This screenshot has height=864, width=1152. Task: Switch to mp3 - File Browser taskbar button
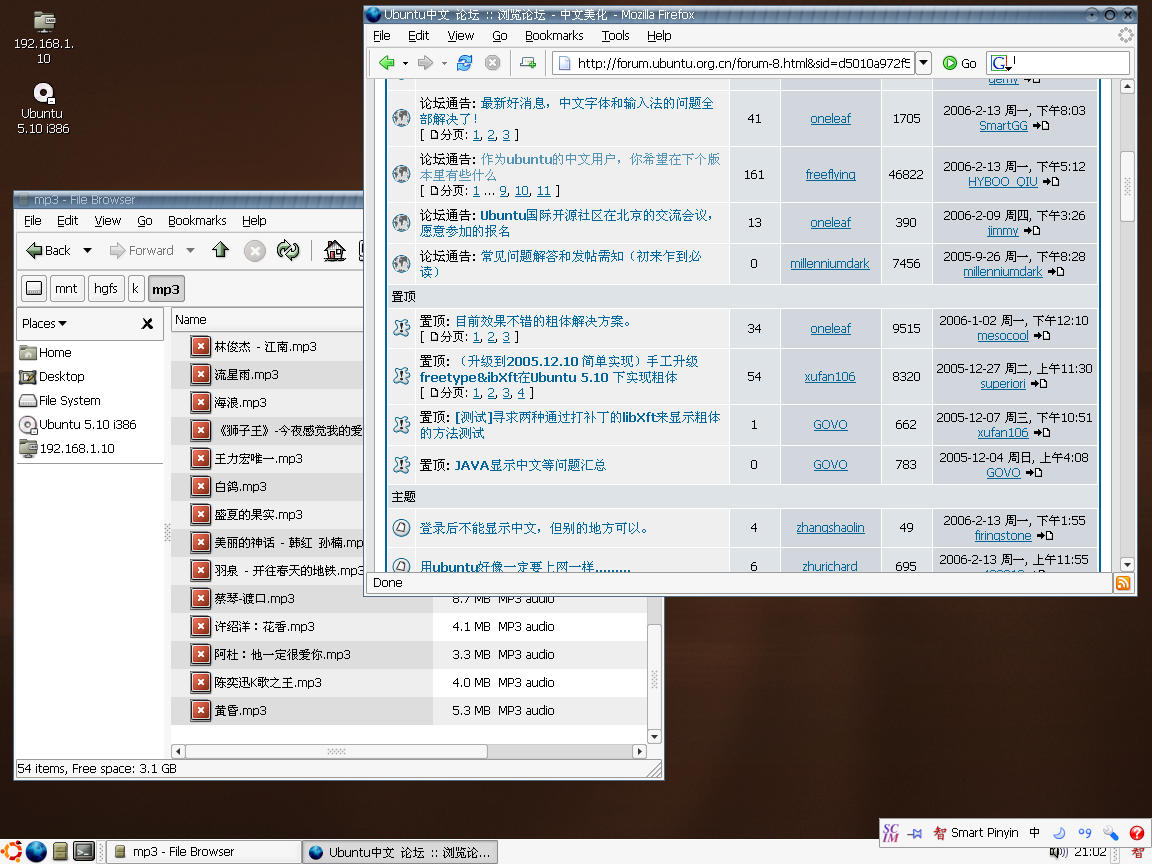(204, 852)
